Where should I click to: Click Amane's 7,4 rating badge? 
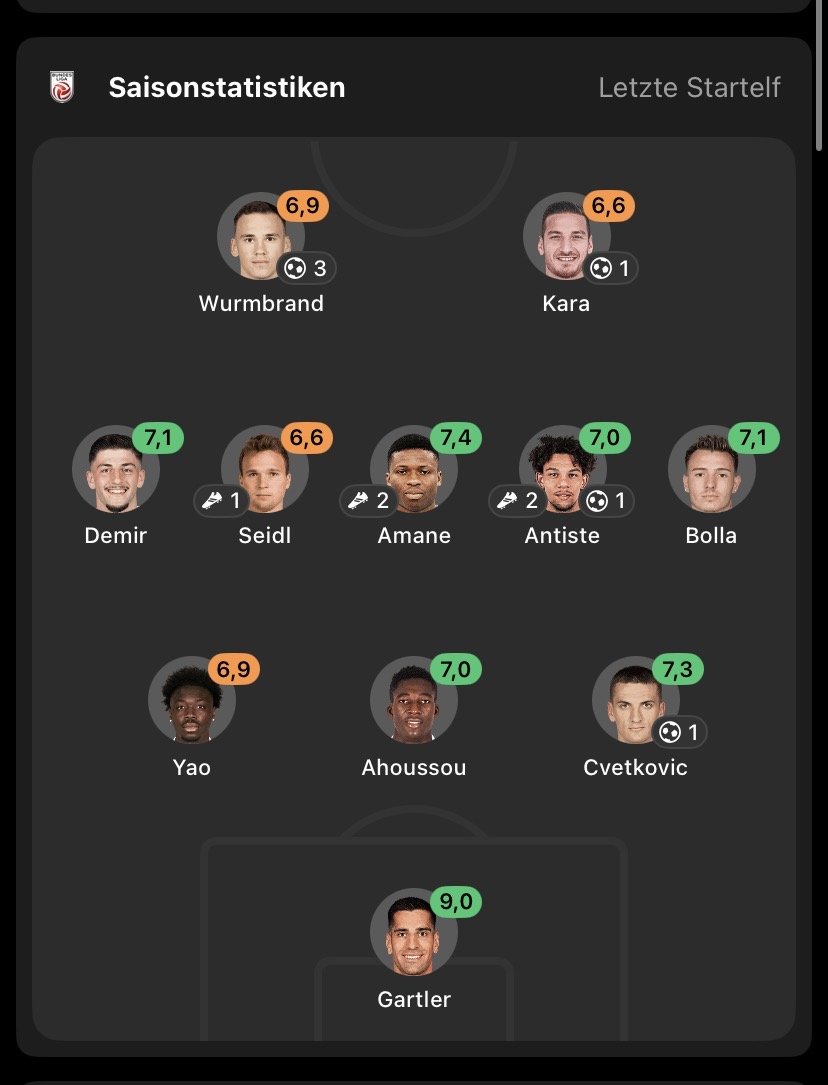click(456, 438)
